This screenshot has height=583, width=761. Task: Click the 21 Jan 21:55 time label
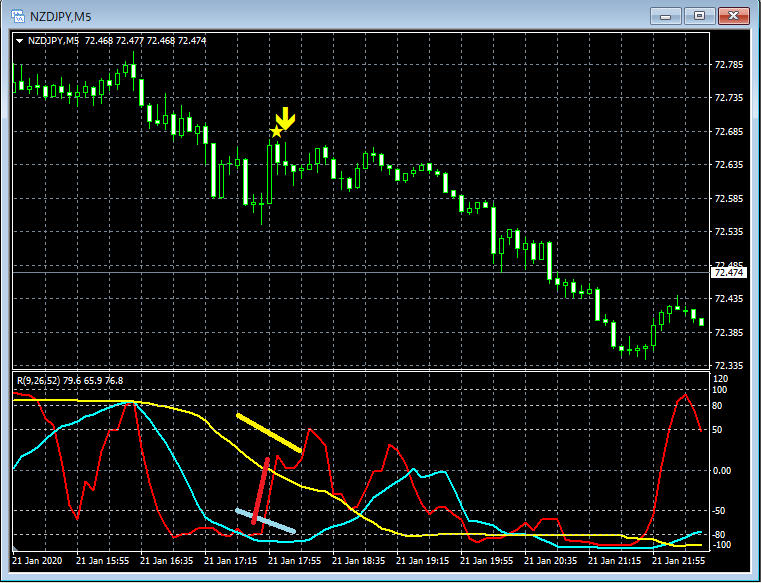[x=678, y=561]
